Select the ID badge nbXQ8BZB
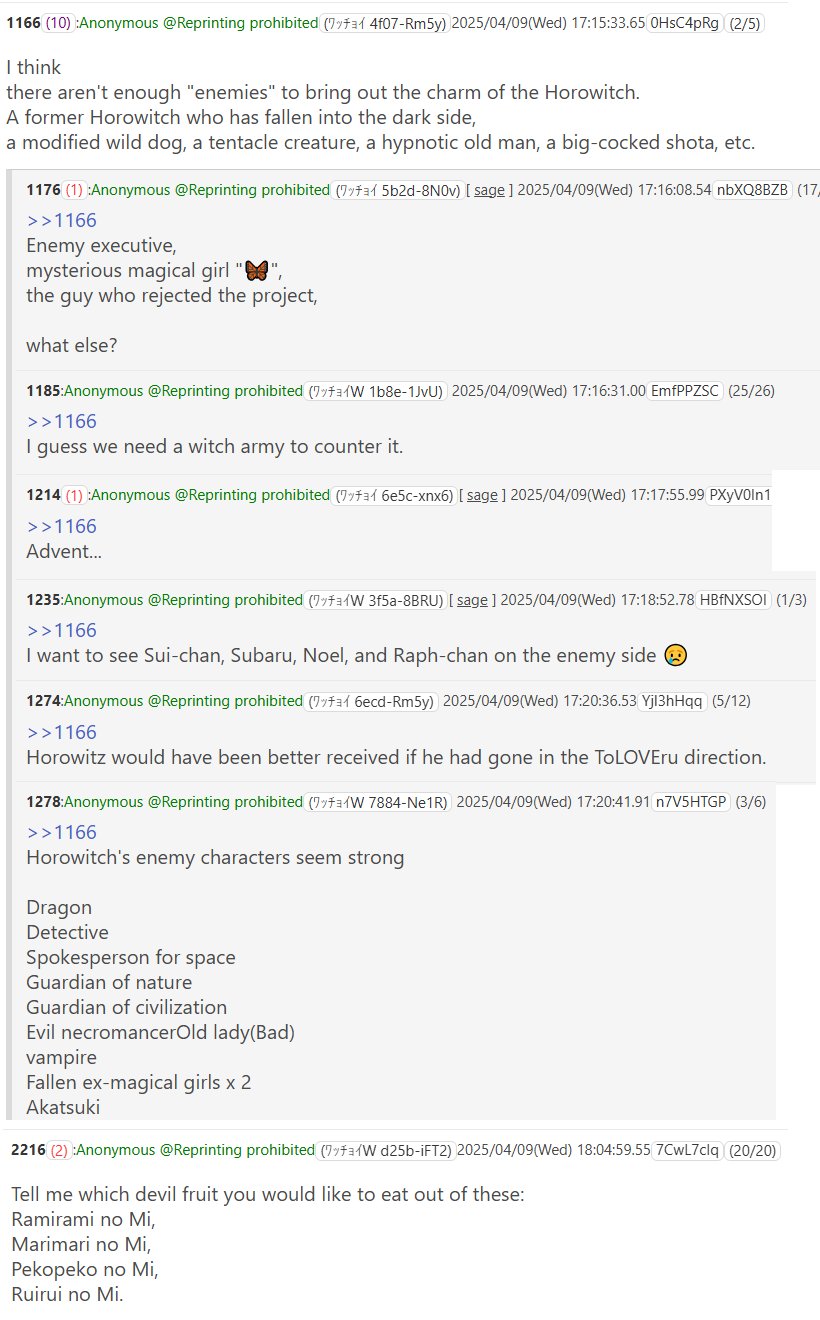Screen dimensions: 820x1320 752,190
